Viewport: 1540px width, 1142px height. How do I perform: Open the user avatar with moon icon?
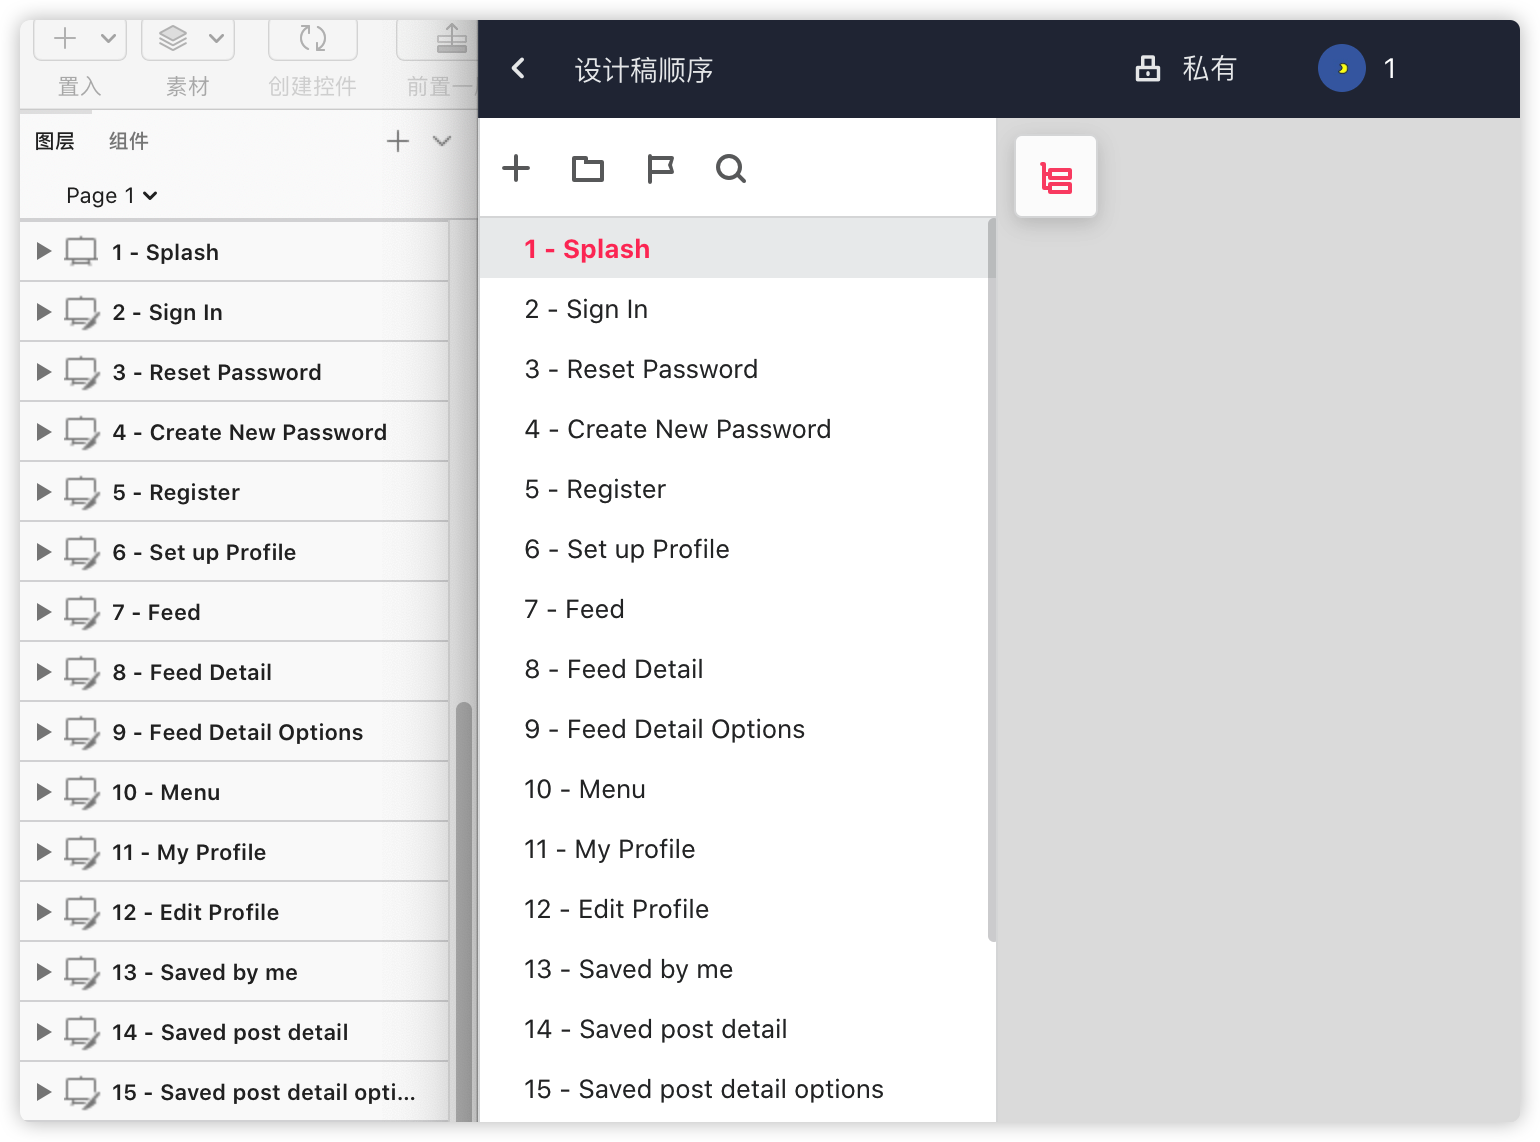(1342, 68)
